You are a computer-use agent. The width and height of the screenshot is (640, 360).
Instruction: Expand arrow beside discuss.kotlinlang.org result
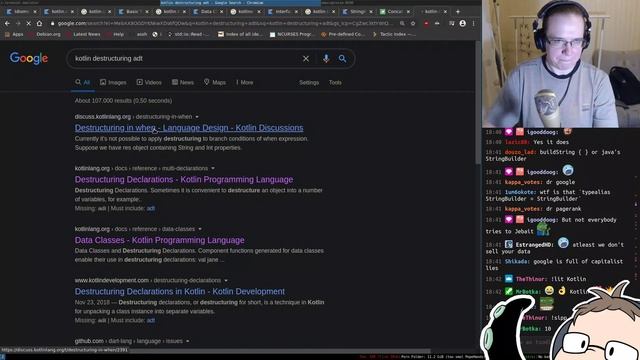197,117
